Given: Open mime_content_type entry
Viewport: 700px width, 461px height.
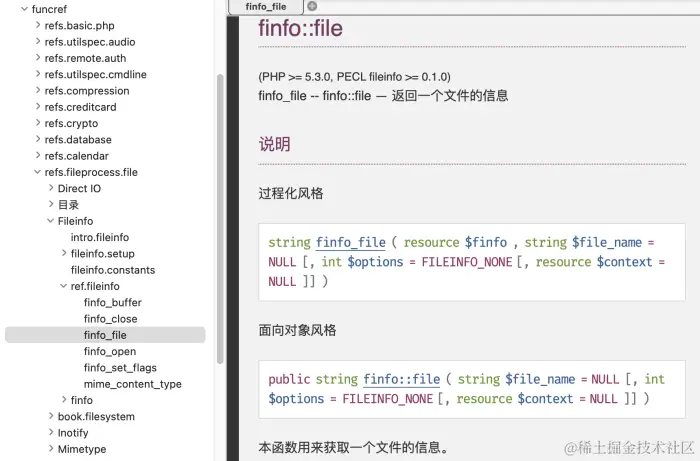Looking at the screenshot, I should [133, 384].
